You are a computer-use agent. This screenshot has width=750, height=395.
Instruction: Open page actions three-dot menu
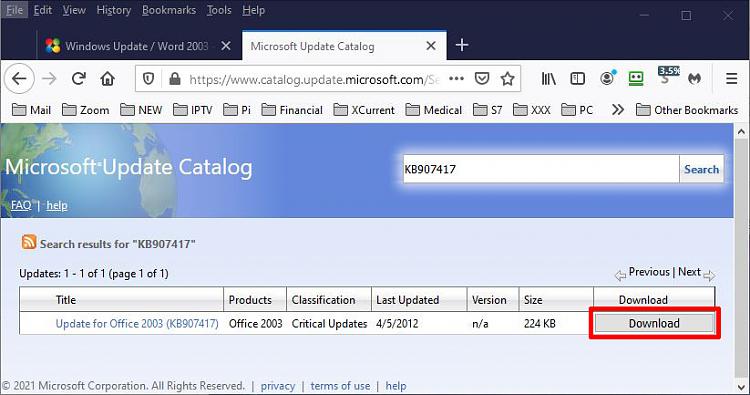coord(456,78)
